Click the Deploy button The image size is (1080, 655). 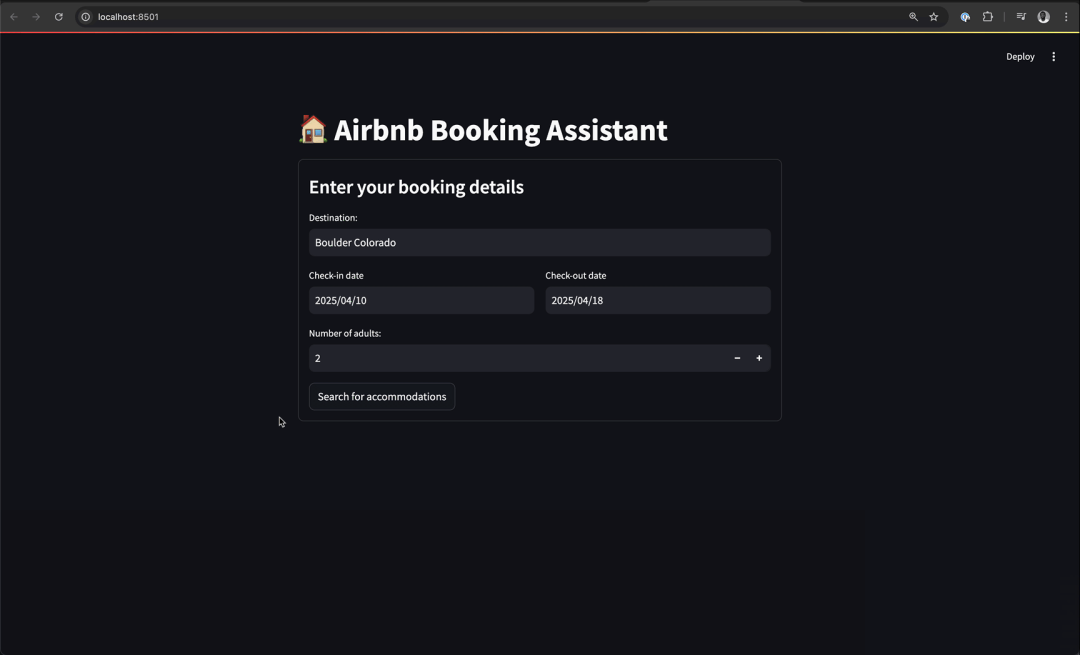[x=1020, y=57]
